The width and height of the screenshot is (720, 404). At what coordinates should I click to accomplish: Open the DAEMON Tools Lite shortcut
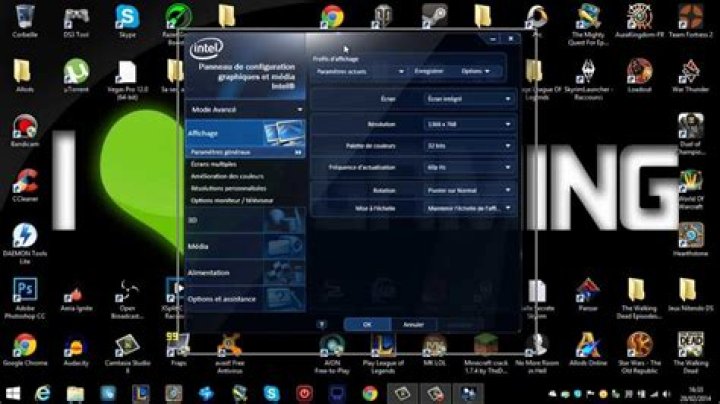coord(25,236)
